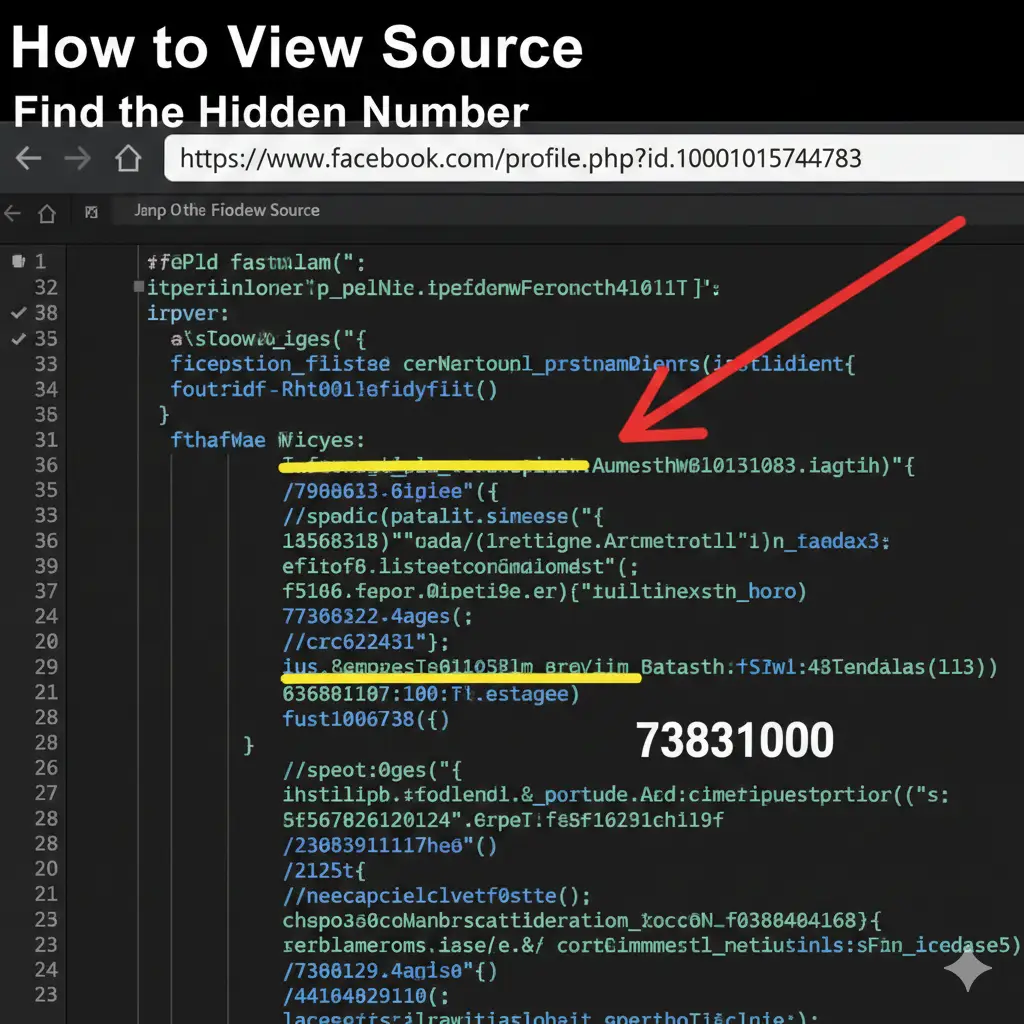Viewport: 1024px width, 1024px height.
Task: Toggle the checkmark next to line 38
Action: [x=20, y=313]
